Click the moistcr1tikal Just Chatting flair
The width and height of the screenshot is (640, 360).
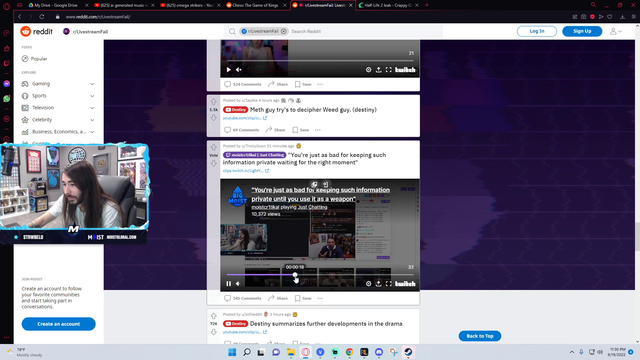[254, 155]
